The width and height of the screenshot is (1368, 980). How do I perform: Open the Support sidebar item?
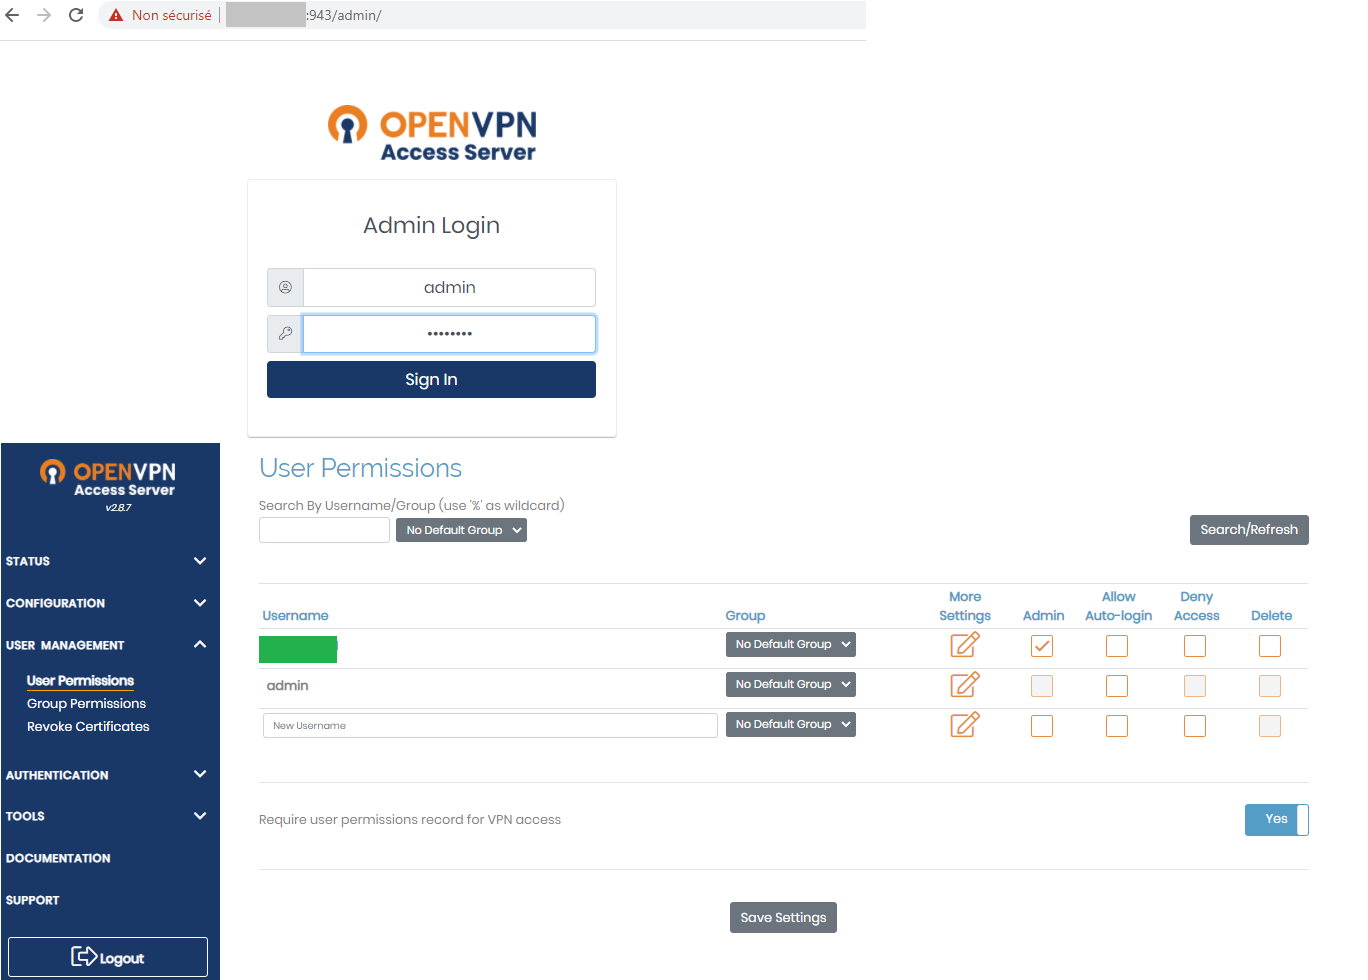click(32, 900)
